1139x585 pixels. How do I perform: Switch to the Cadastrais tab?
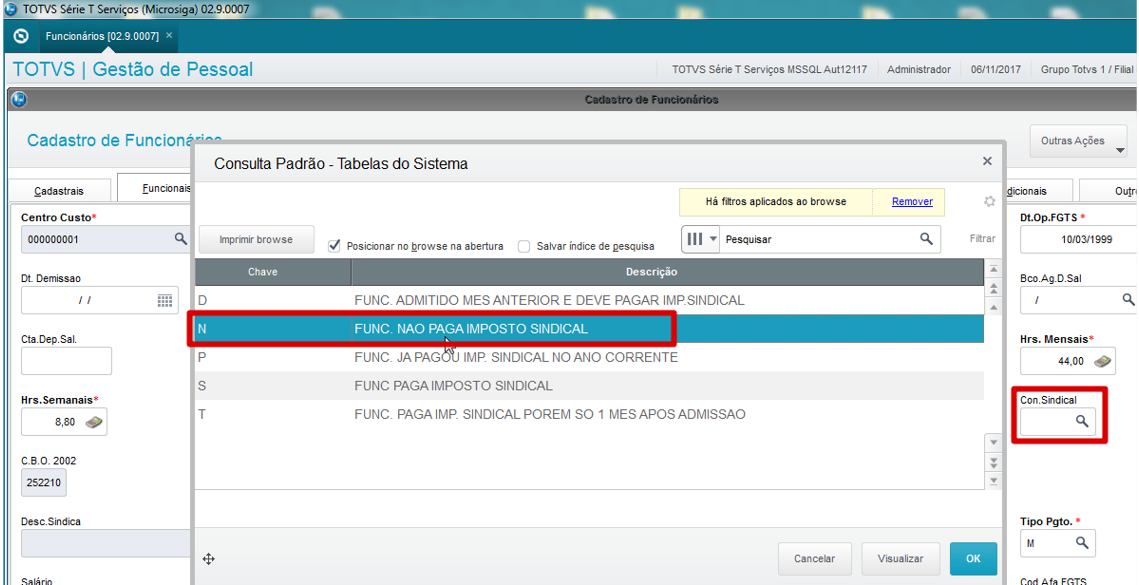60,190
